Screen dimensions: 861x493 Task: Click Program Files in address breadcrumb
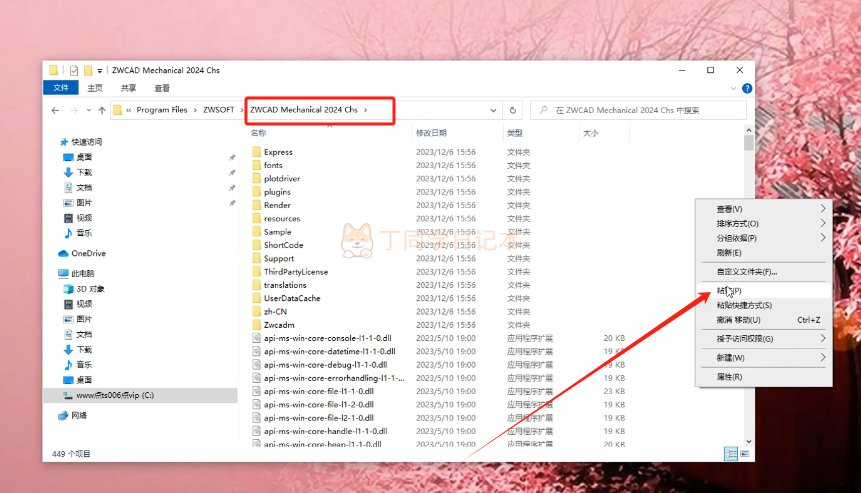pos(162,110)
